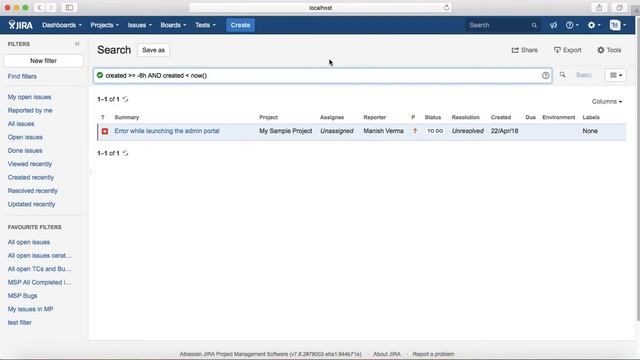
Task: Open favourite filter All open issues
Action: (29, 242)
